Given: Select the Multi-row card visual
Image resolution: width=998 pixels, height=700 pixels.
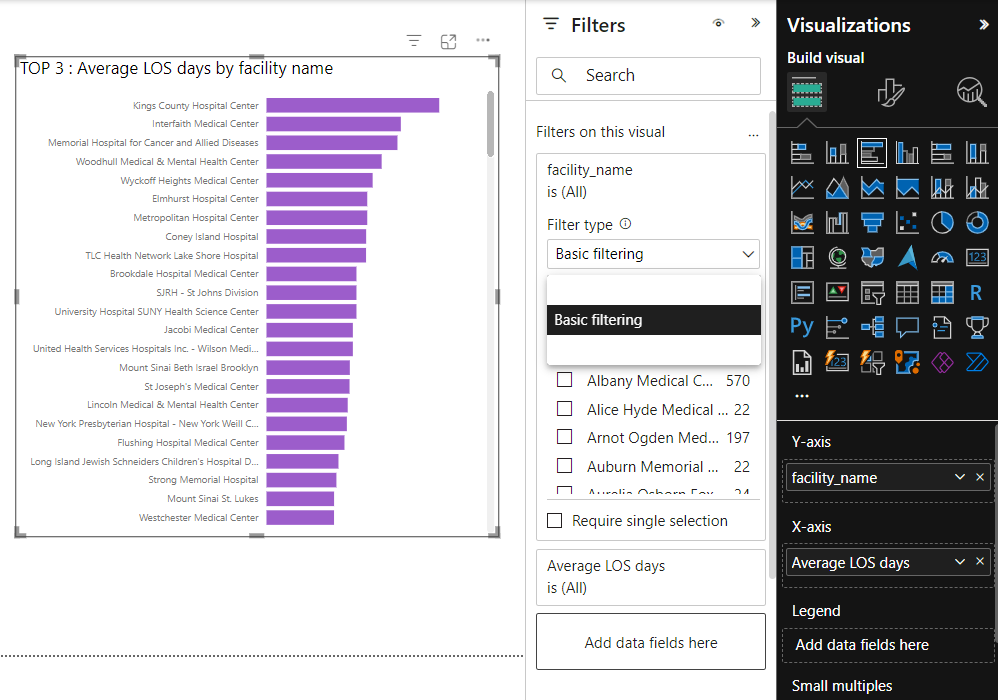Looking at the screenshot, I should [801, 293].
